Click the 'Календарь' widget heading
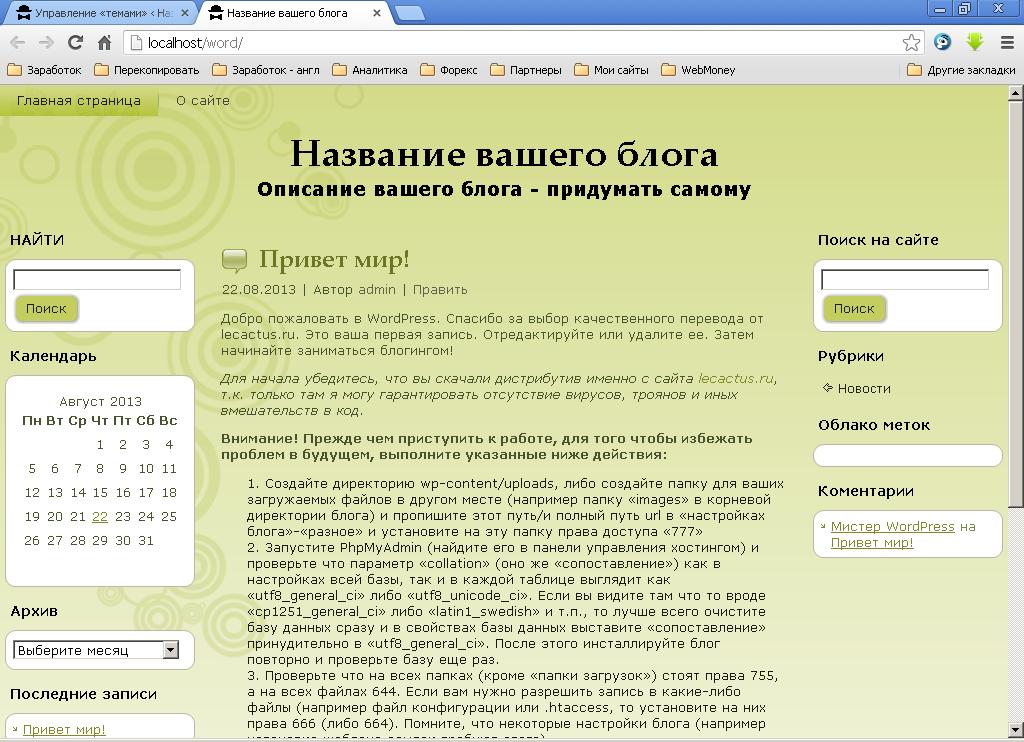The height and width of the screenshot is (742, 1024). tap(54, 356)
